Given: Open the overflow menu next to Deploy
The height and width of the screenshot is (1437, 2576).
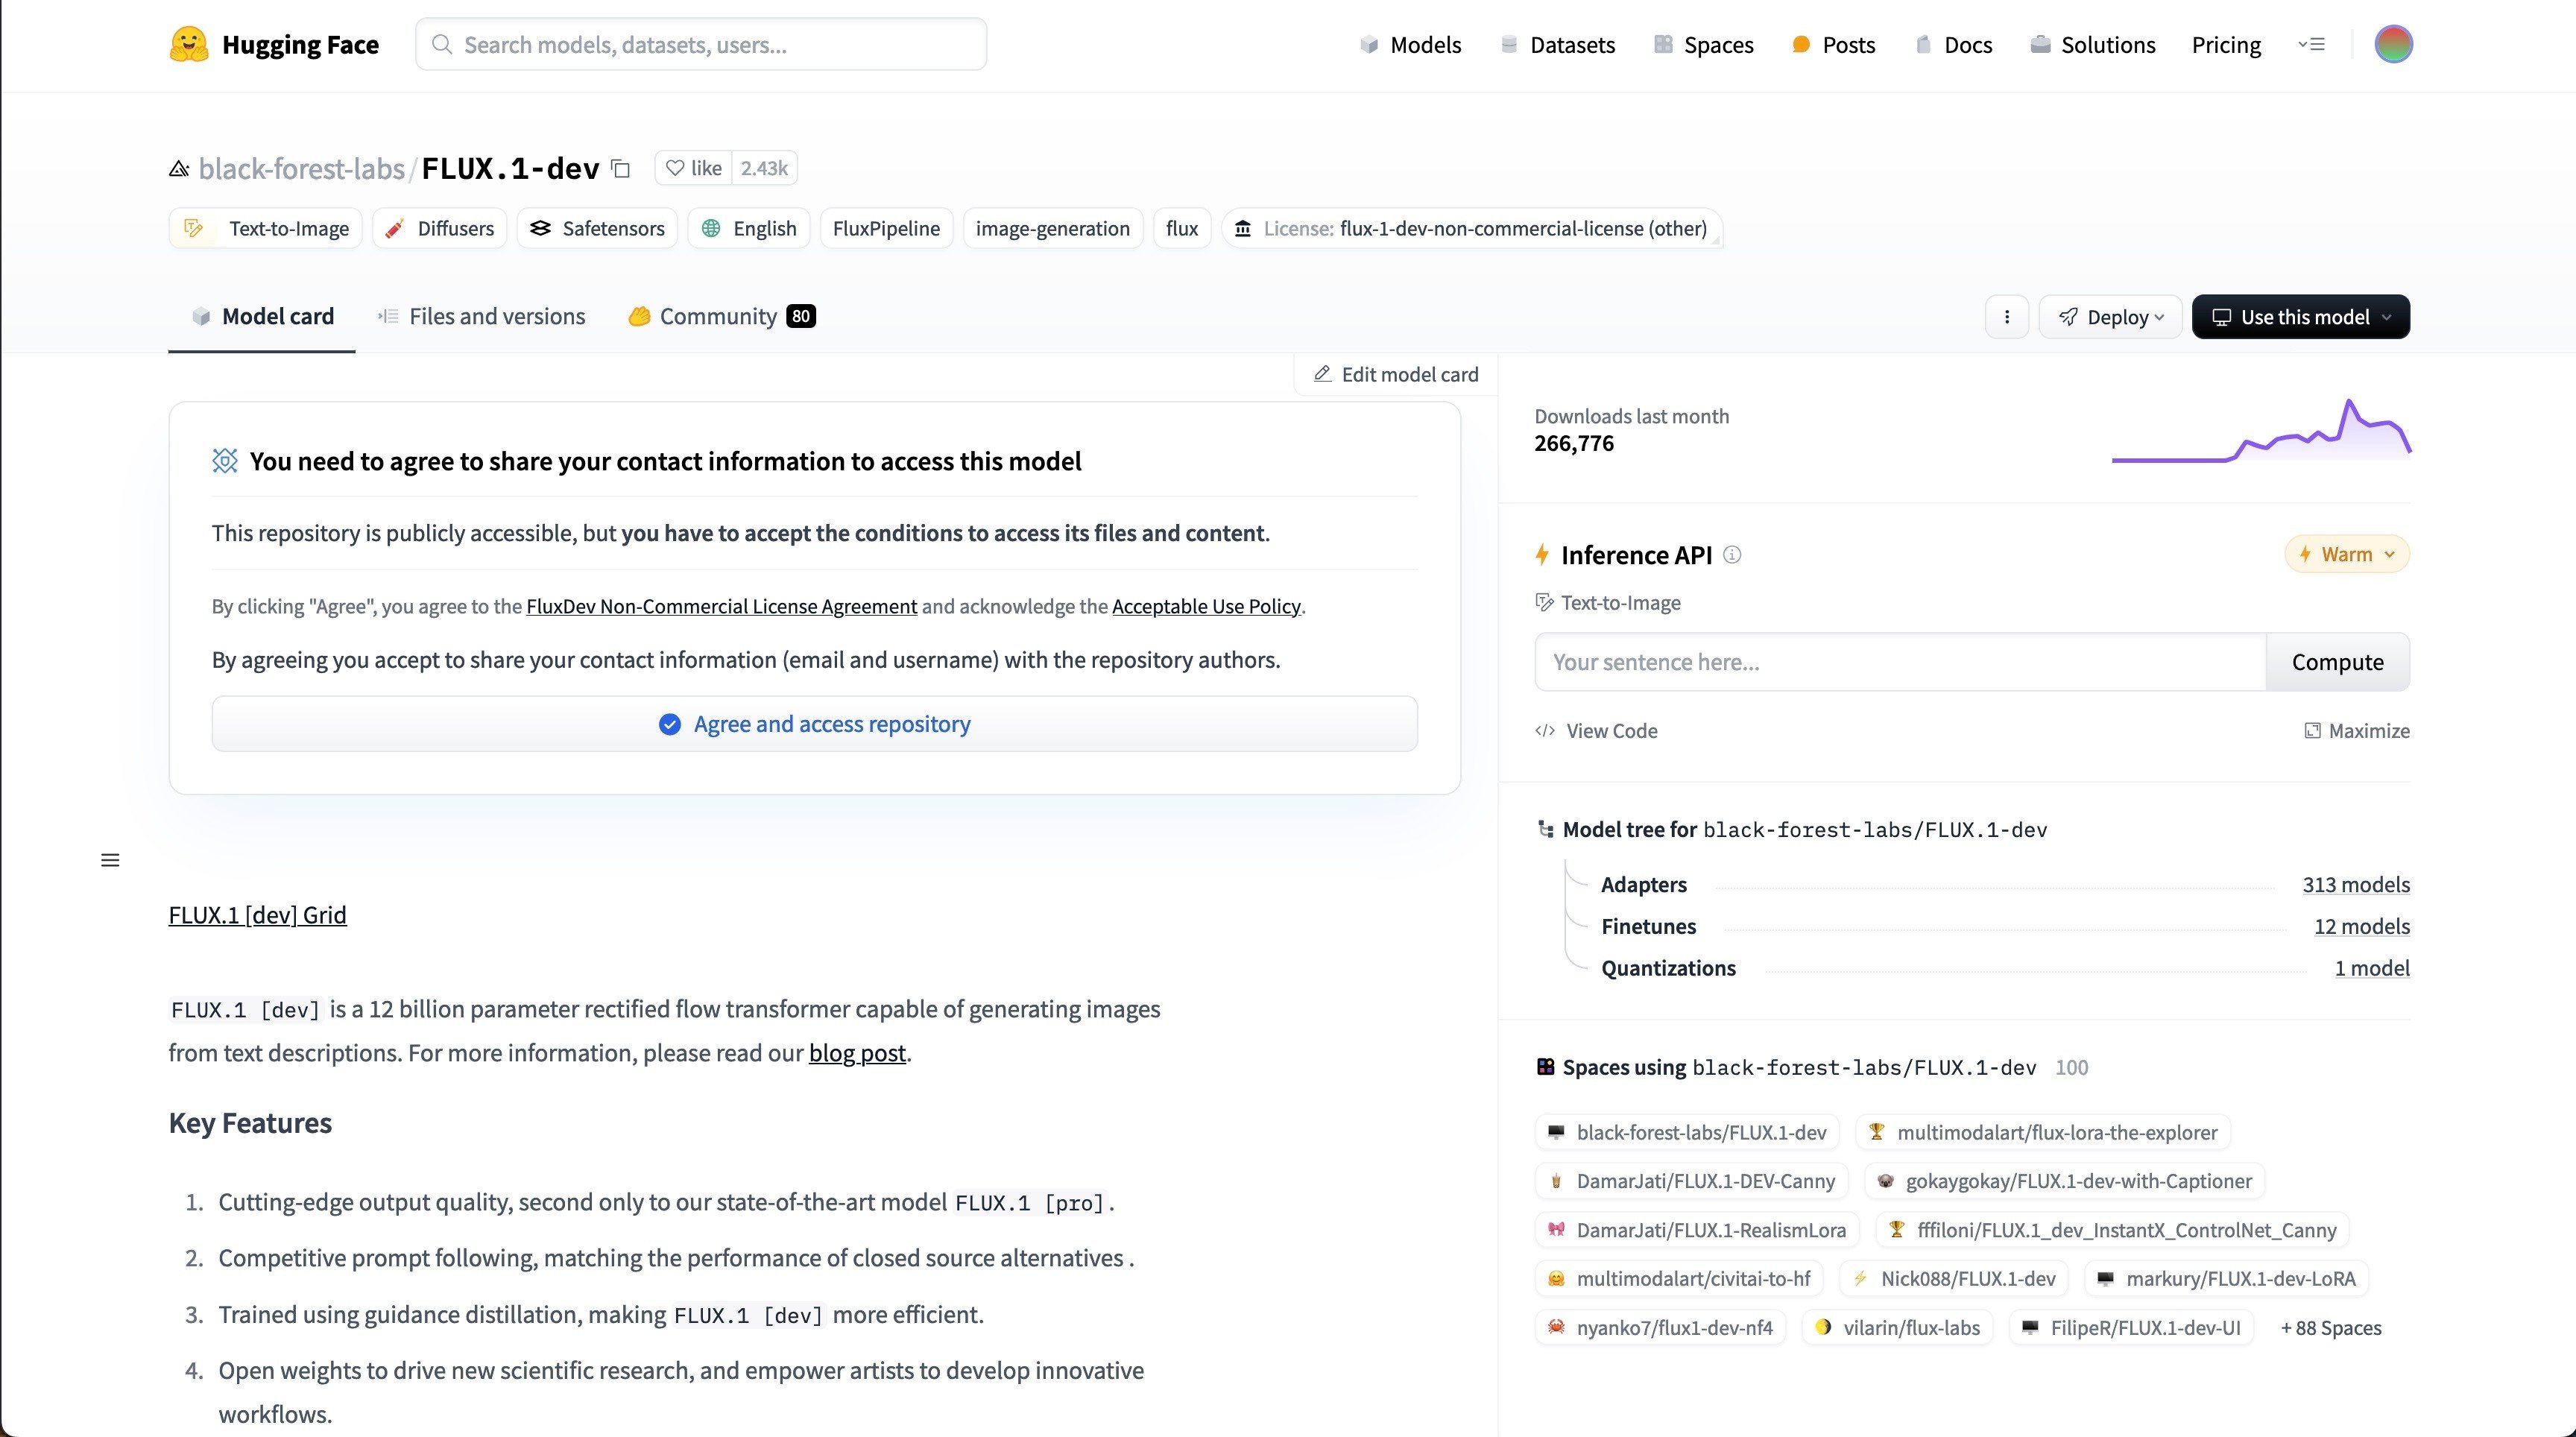Looking at the screenshot, I should tap(2007, 316).
